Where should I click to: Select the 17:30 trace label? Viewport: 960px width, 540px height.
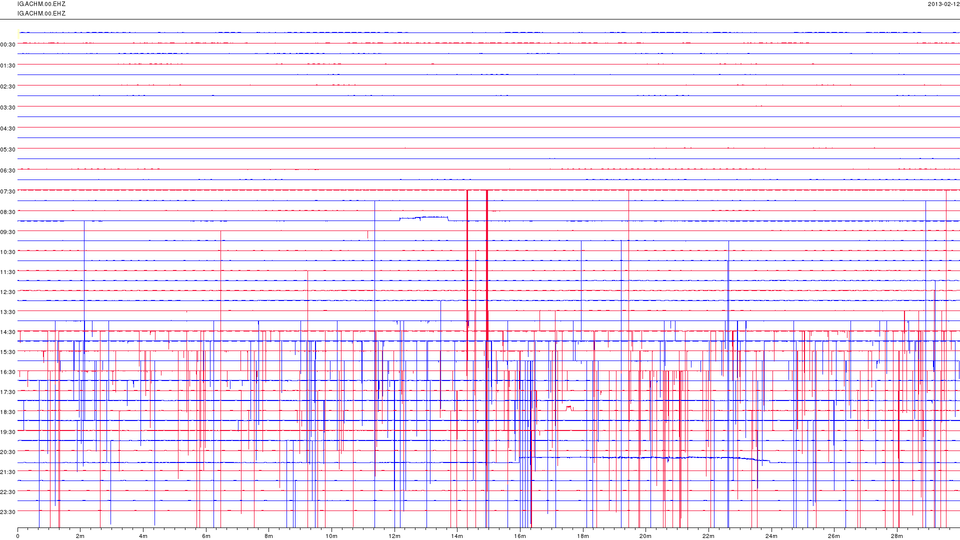[x=8, y=392]
